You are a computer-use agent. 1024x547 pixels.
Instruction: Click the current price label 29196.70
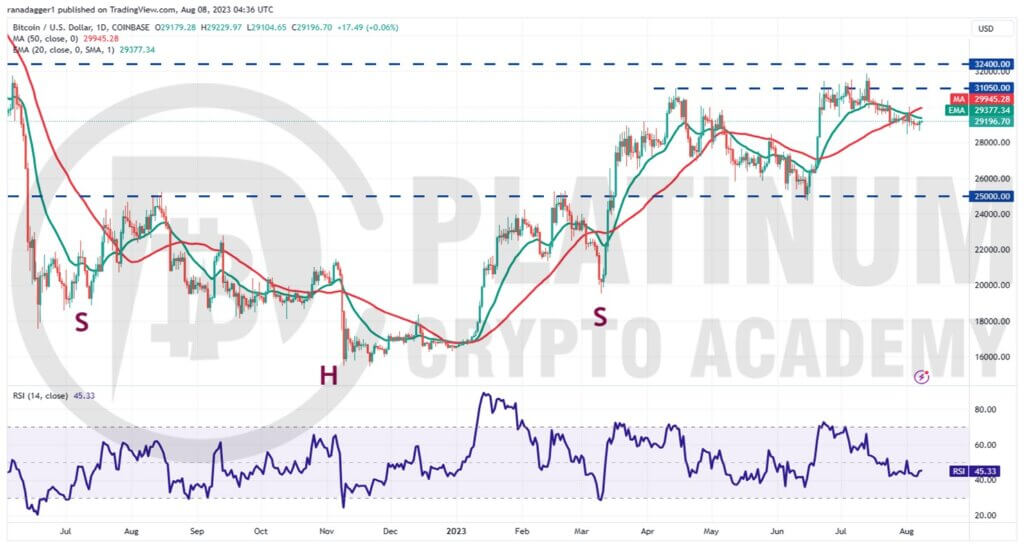click(x=993, y=121)
